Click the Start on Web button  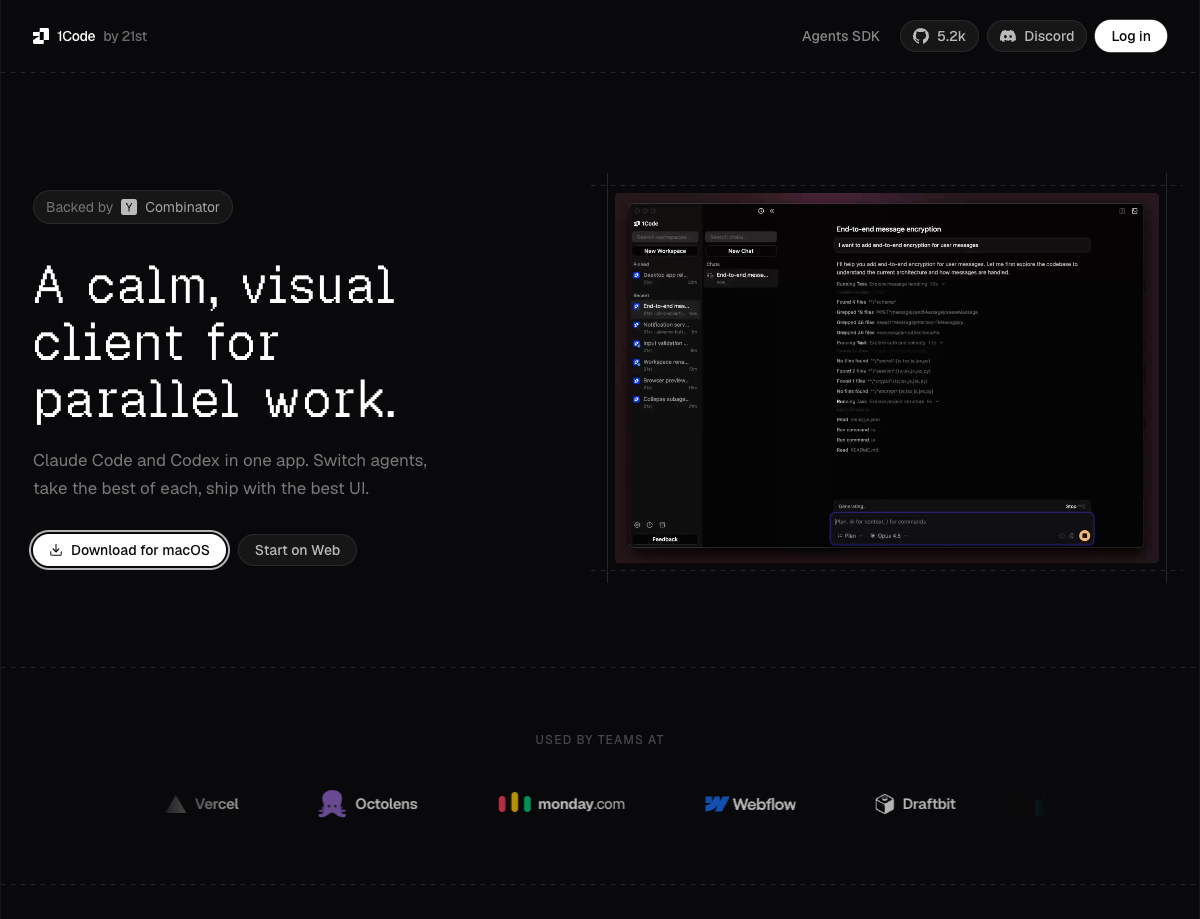point(297,550)
